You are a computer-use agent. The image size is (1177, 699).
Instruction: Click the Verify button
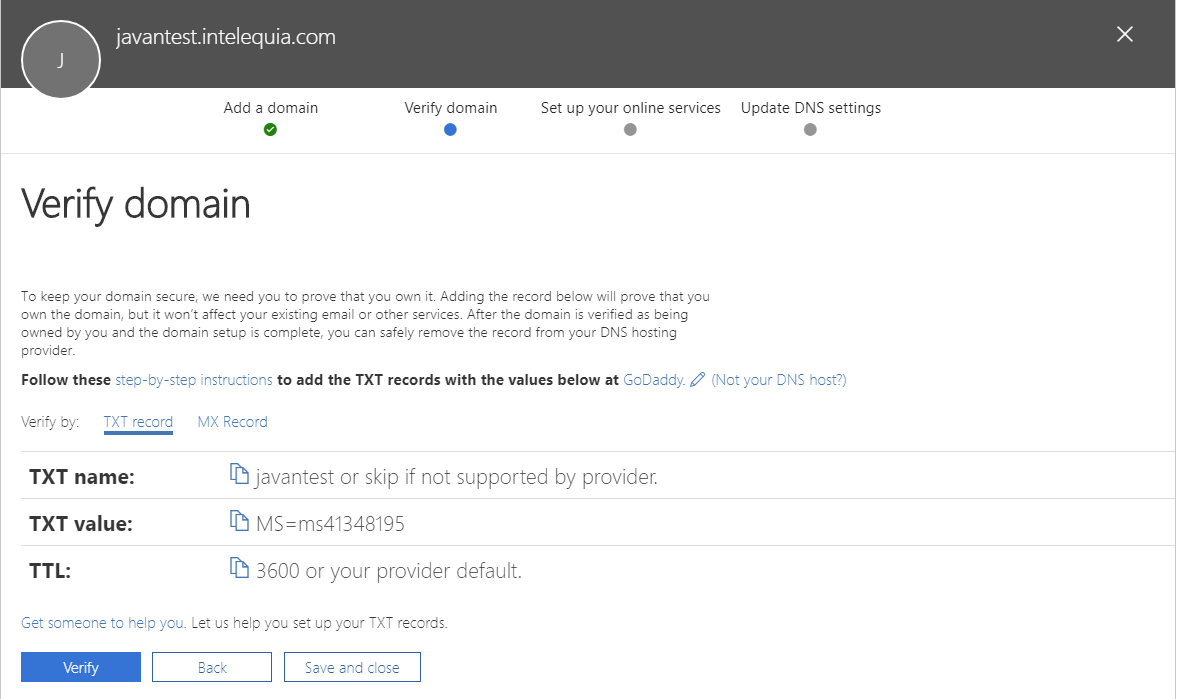80,667
